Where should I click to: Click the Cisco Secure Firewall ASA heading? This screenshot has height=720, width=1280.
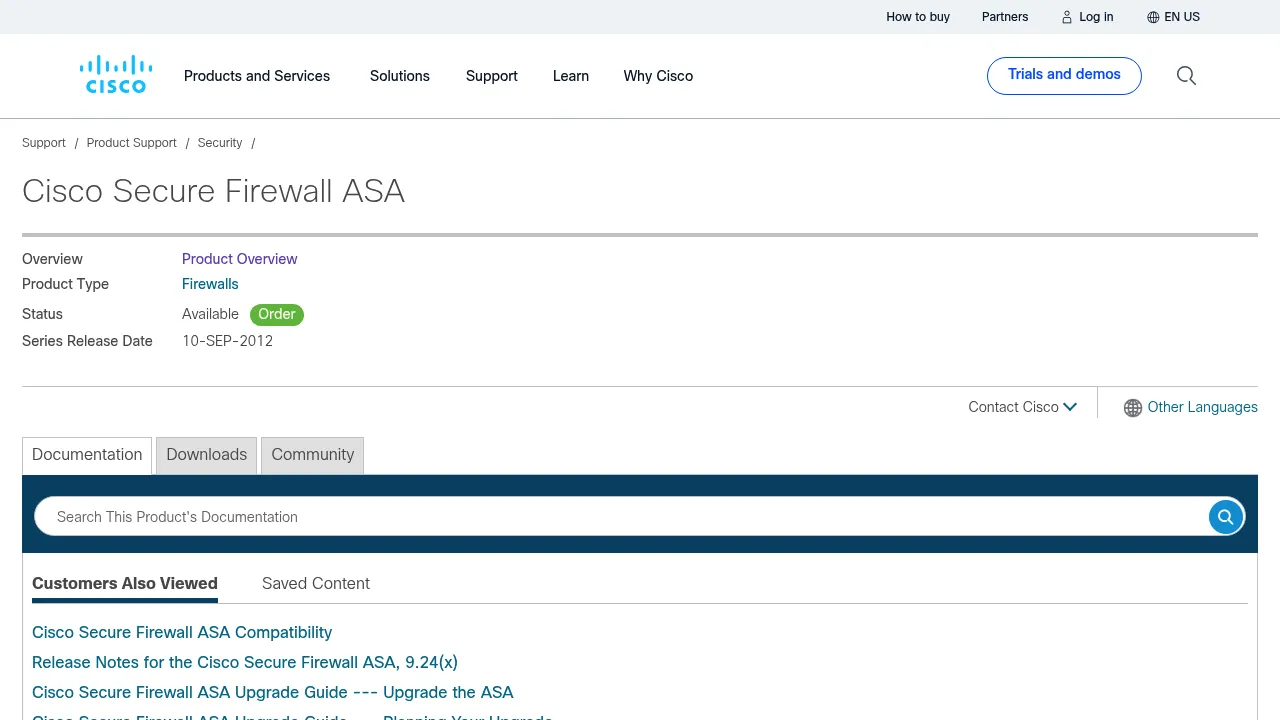[213, 191]
